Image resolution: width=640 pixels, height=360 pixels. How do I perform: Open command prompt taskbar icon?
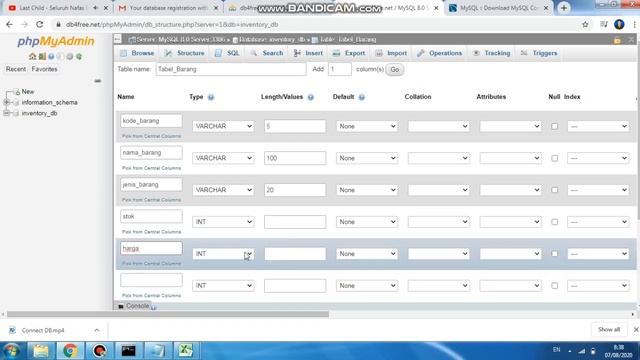coord(128,351)
